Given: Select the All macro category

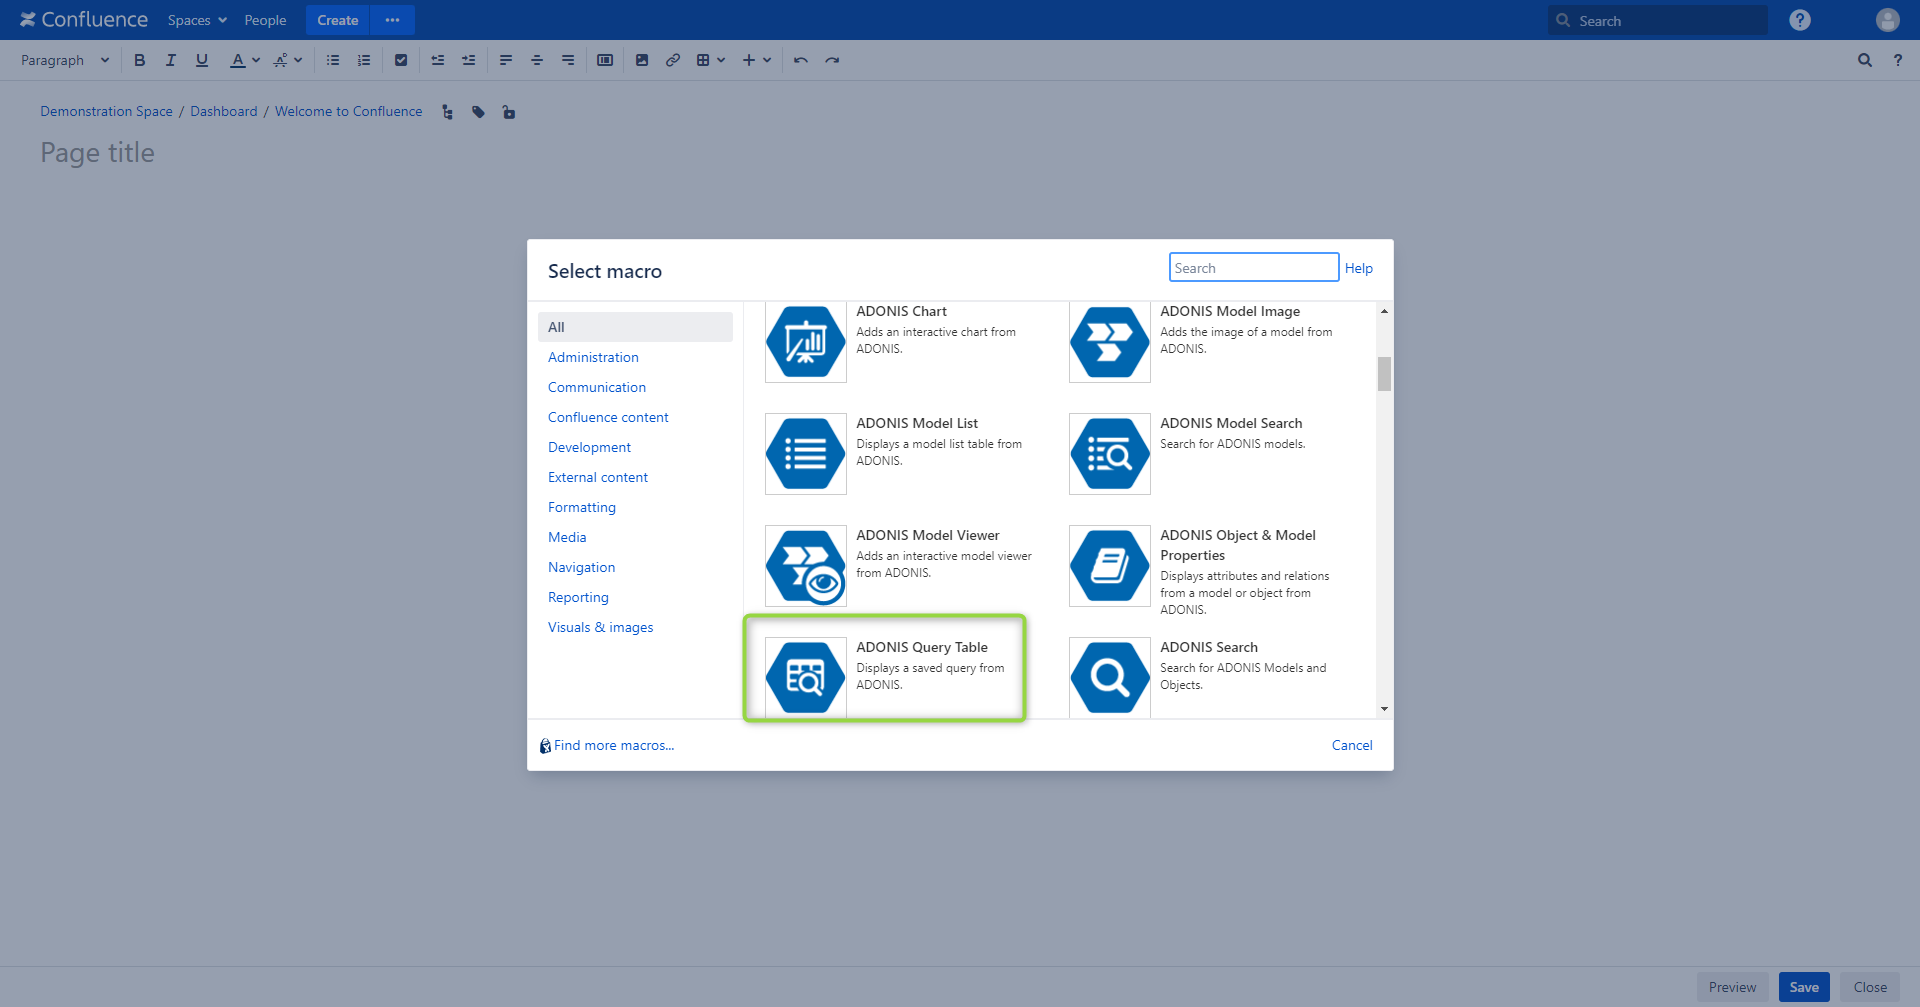Looking at the screenshot, I should point(635,327).
